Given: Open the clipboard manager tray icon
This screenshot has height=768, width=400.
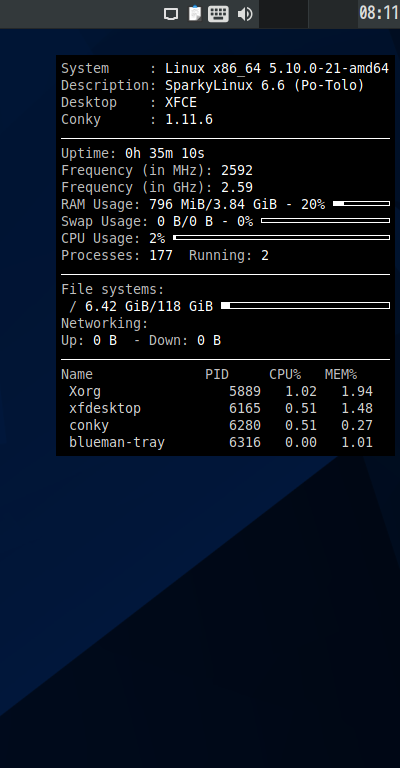Looking at the screenshot, I should pos(194,13).
